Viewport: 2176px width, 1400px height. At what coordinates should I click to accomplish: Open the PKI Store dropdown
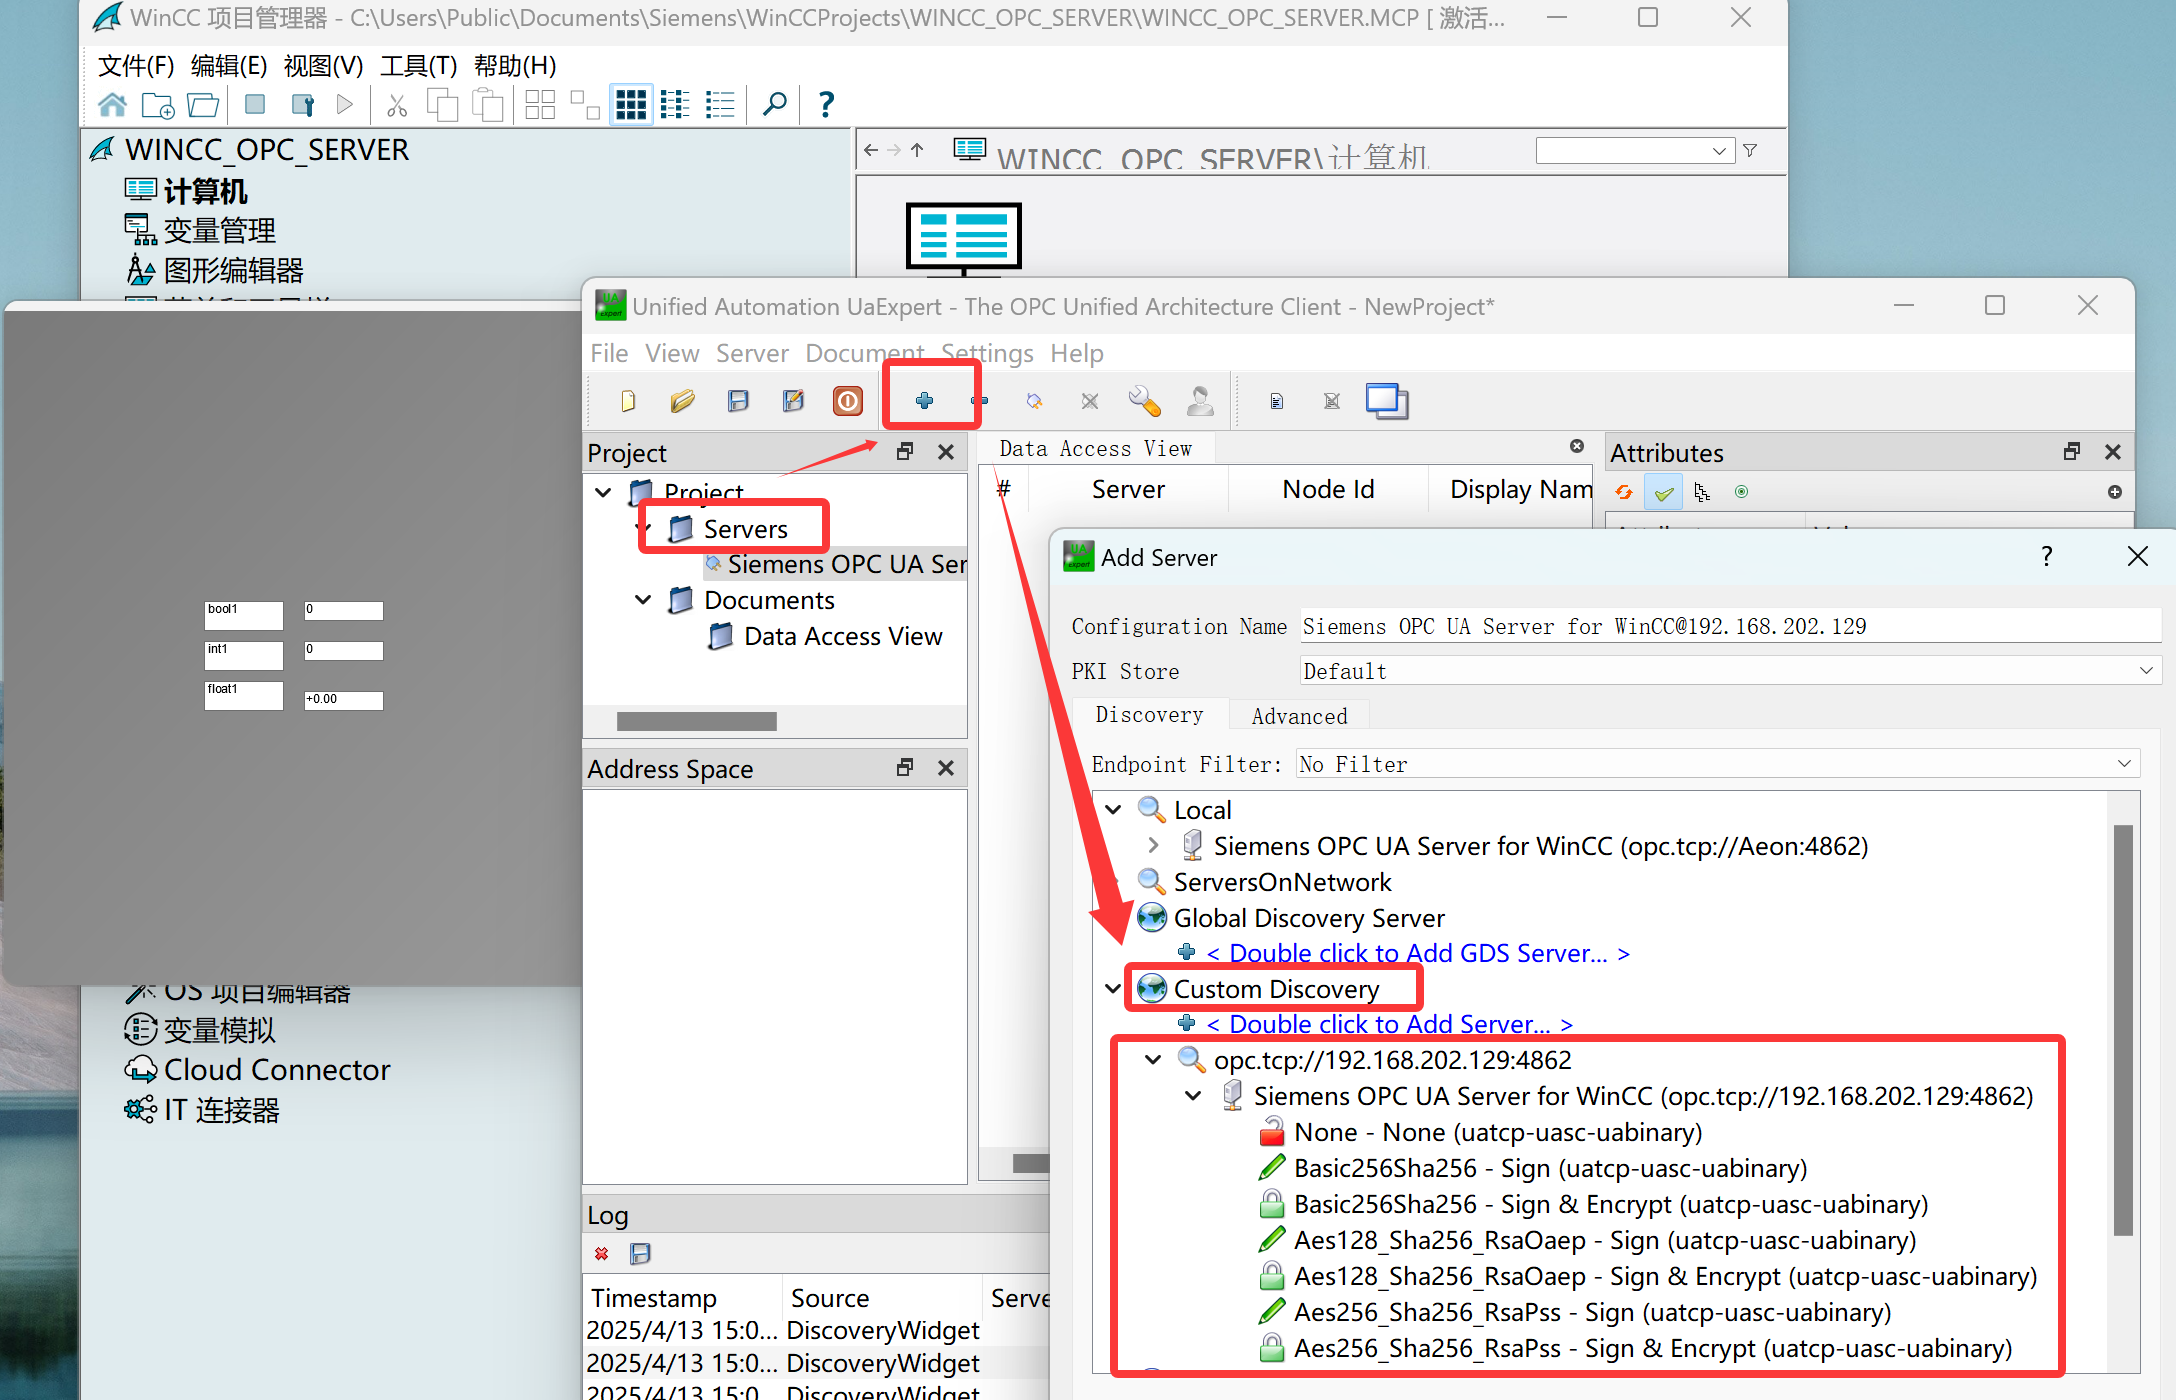point(2145,671)
